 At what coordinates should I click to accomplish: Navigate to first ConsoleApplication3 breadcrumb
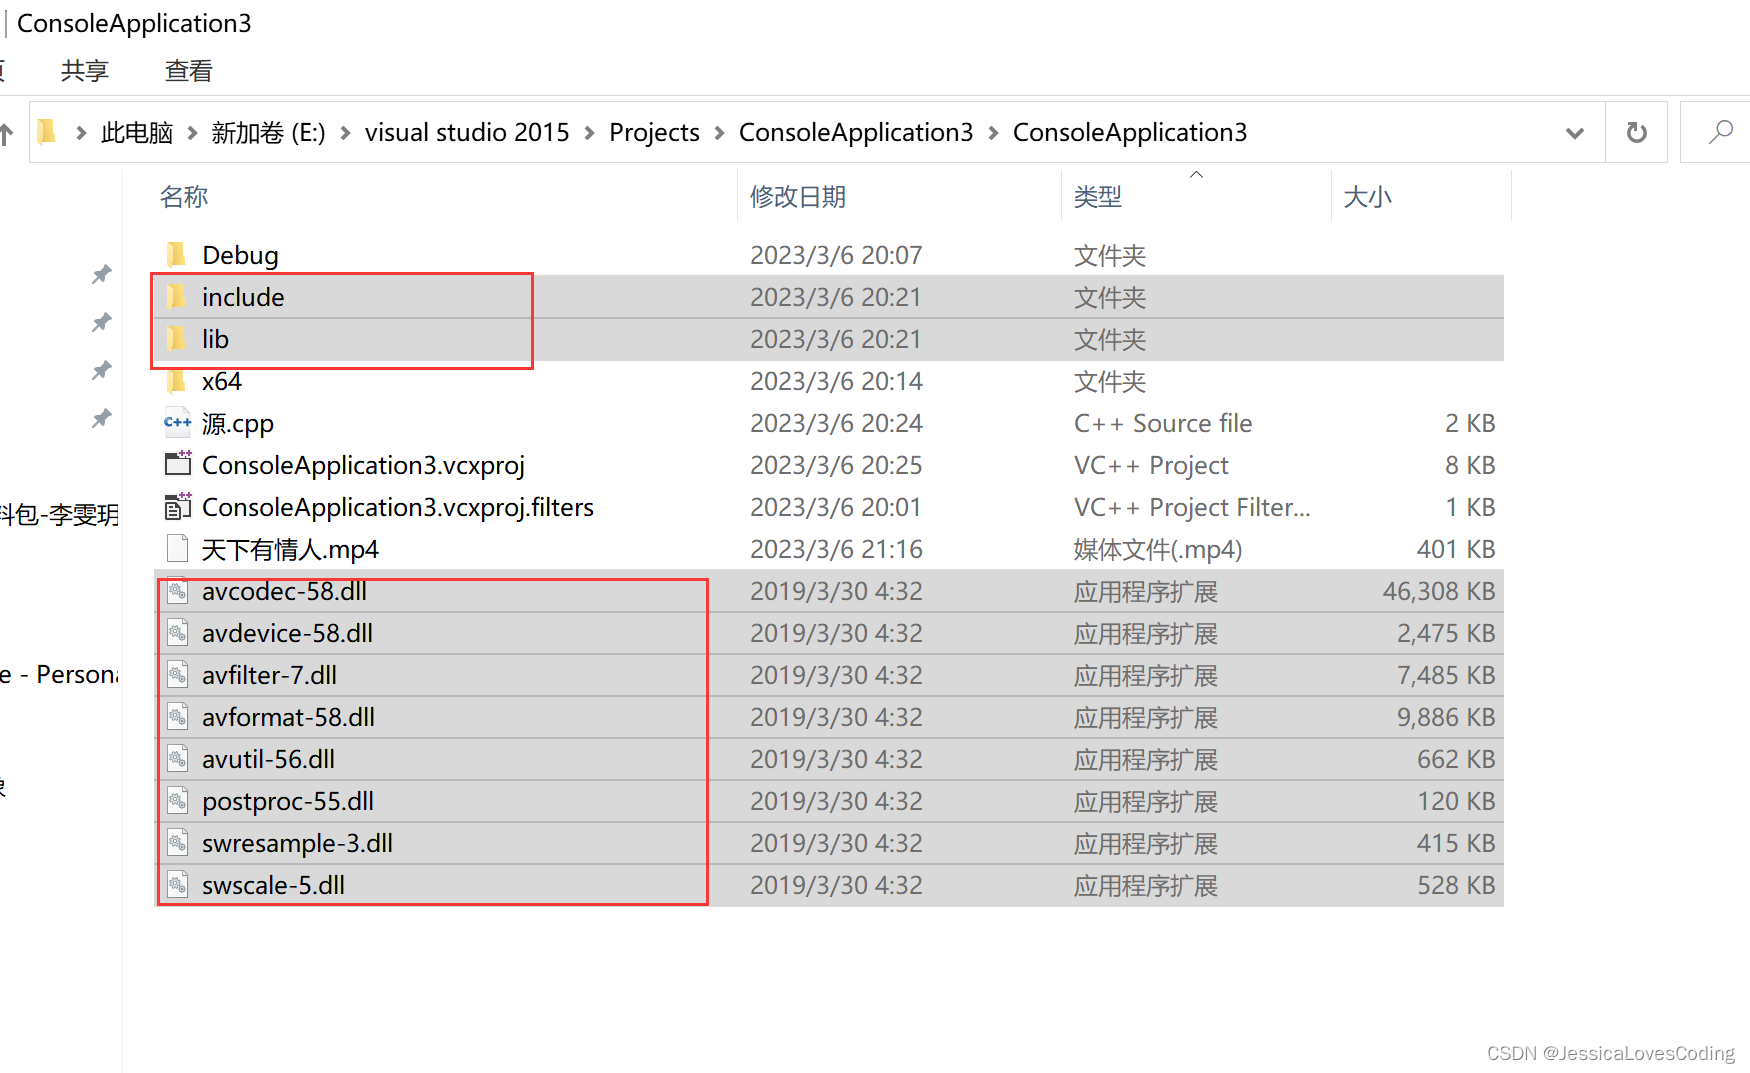coord(856,133)
